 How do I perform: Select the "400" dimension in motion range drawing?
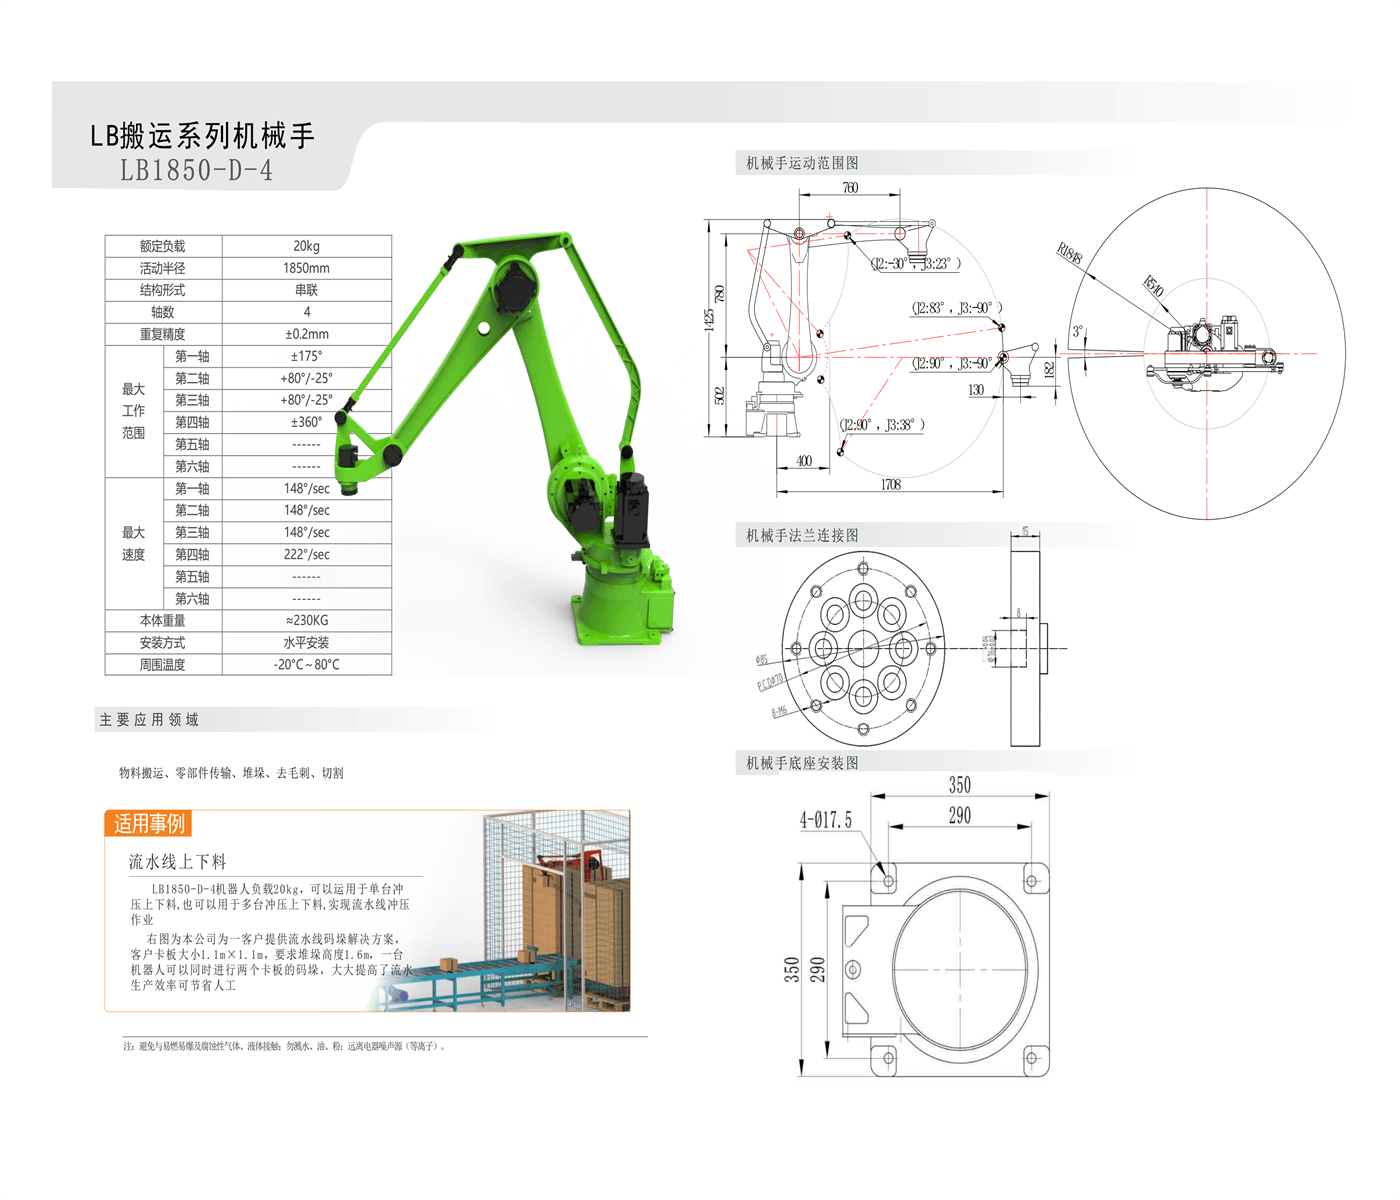[x=804, y=461]
